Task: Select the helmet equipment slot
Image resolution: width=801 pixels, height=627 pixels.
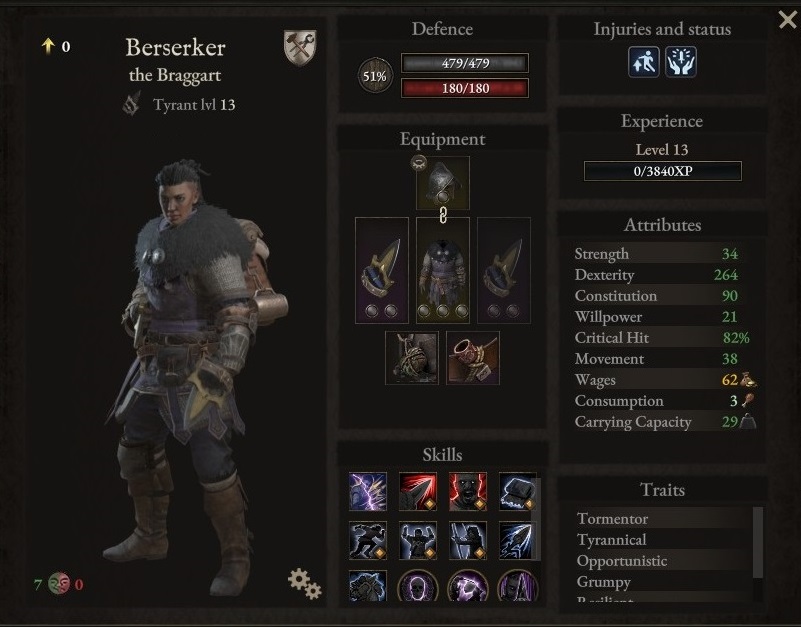Action: pos(442,183)
